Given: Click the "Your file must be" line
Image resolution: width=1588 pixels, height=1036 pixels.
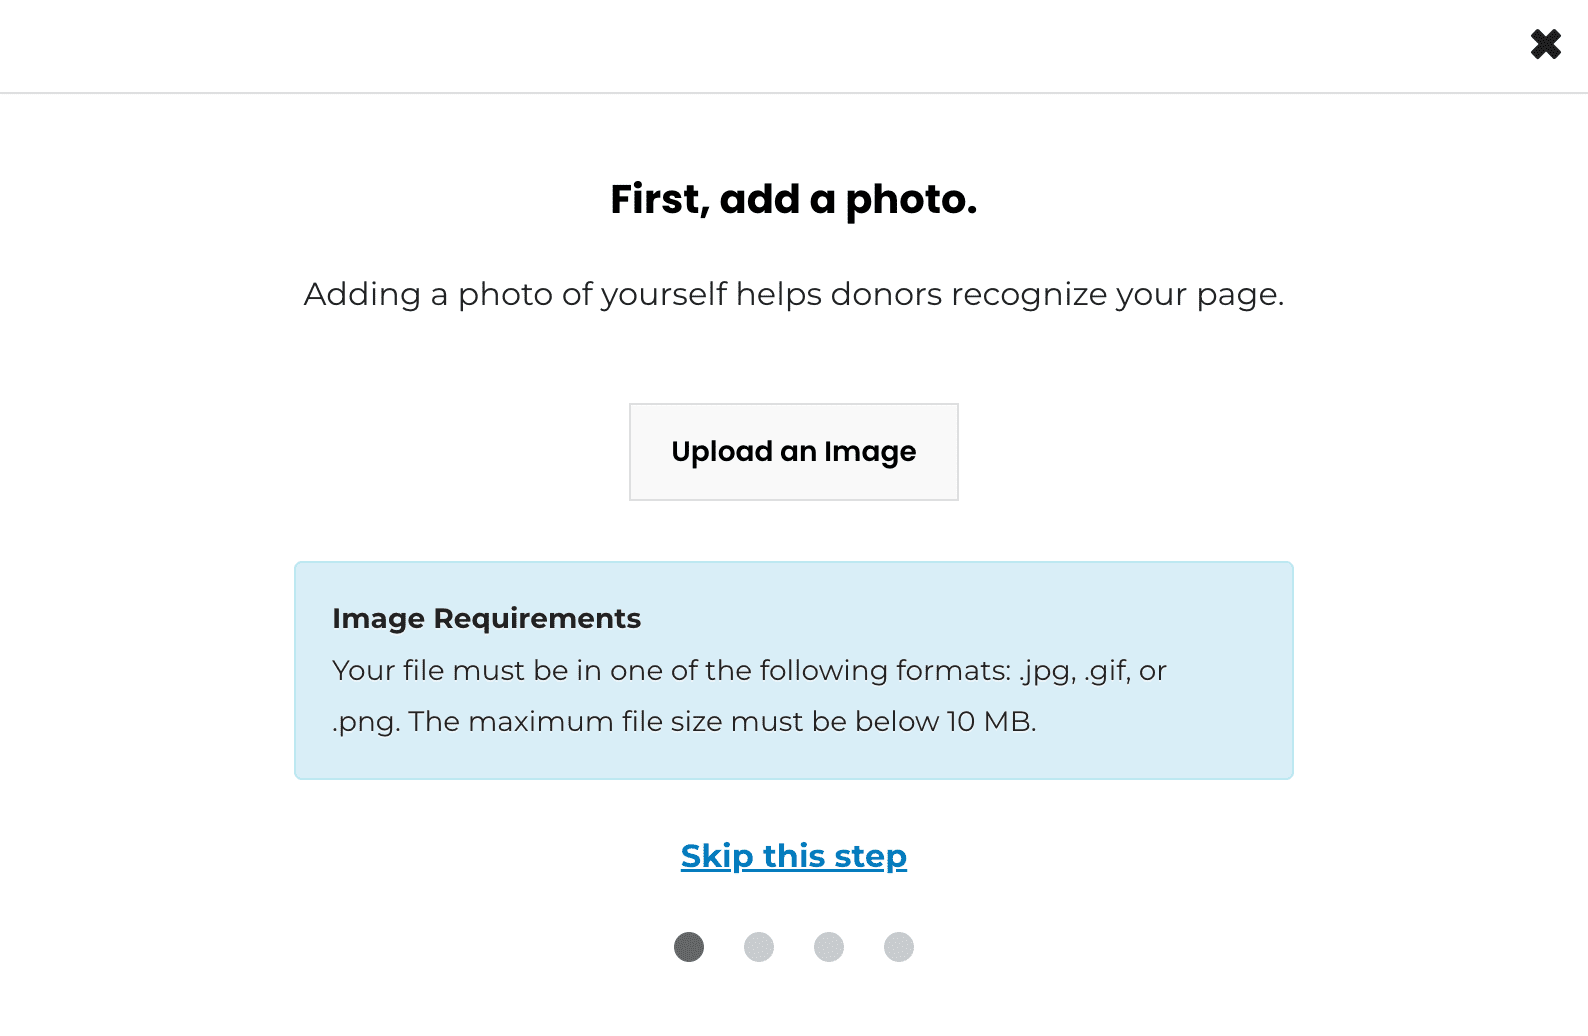Looking at the screenshot, I should click(x=749, y=670).
